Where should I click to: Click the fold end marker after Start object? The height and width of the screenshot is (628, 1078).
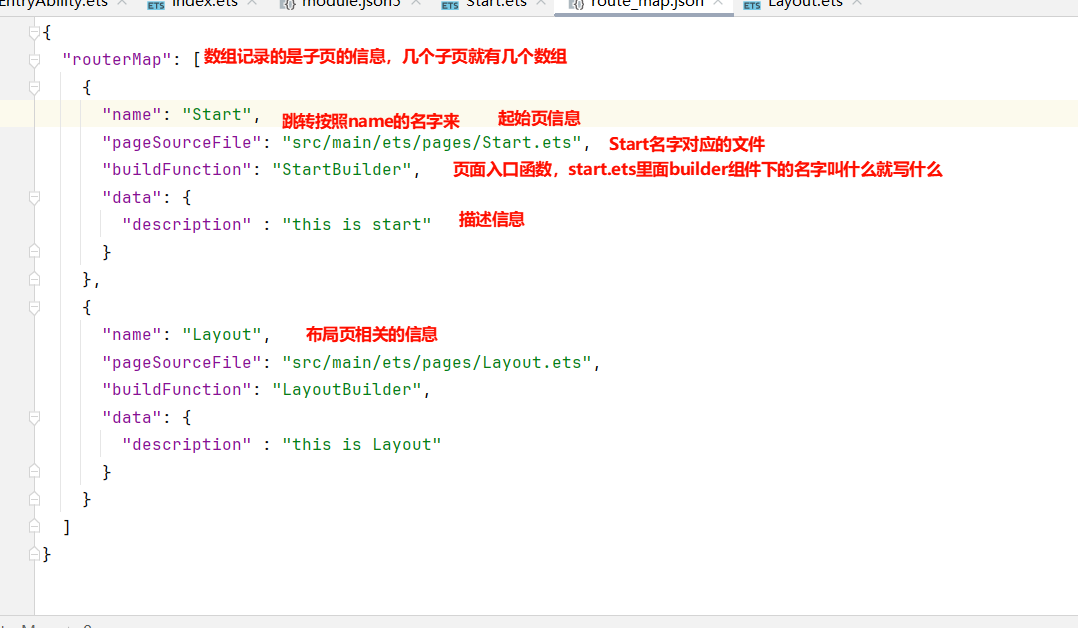click(x=34, y=279)
